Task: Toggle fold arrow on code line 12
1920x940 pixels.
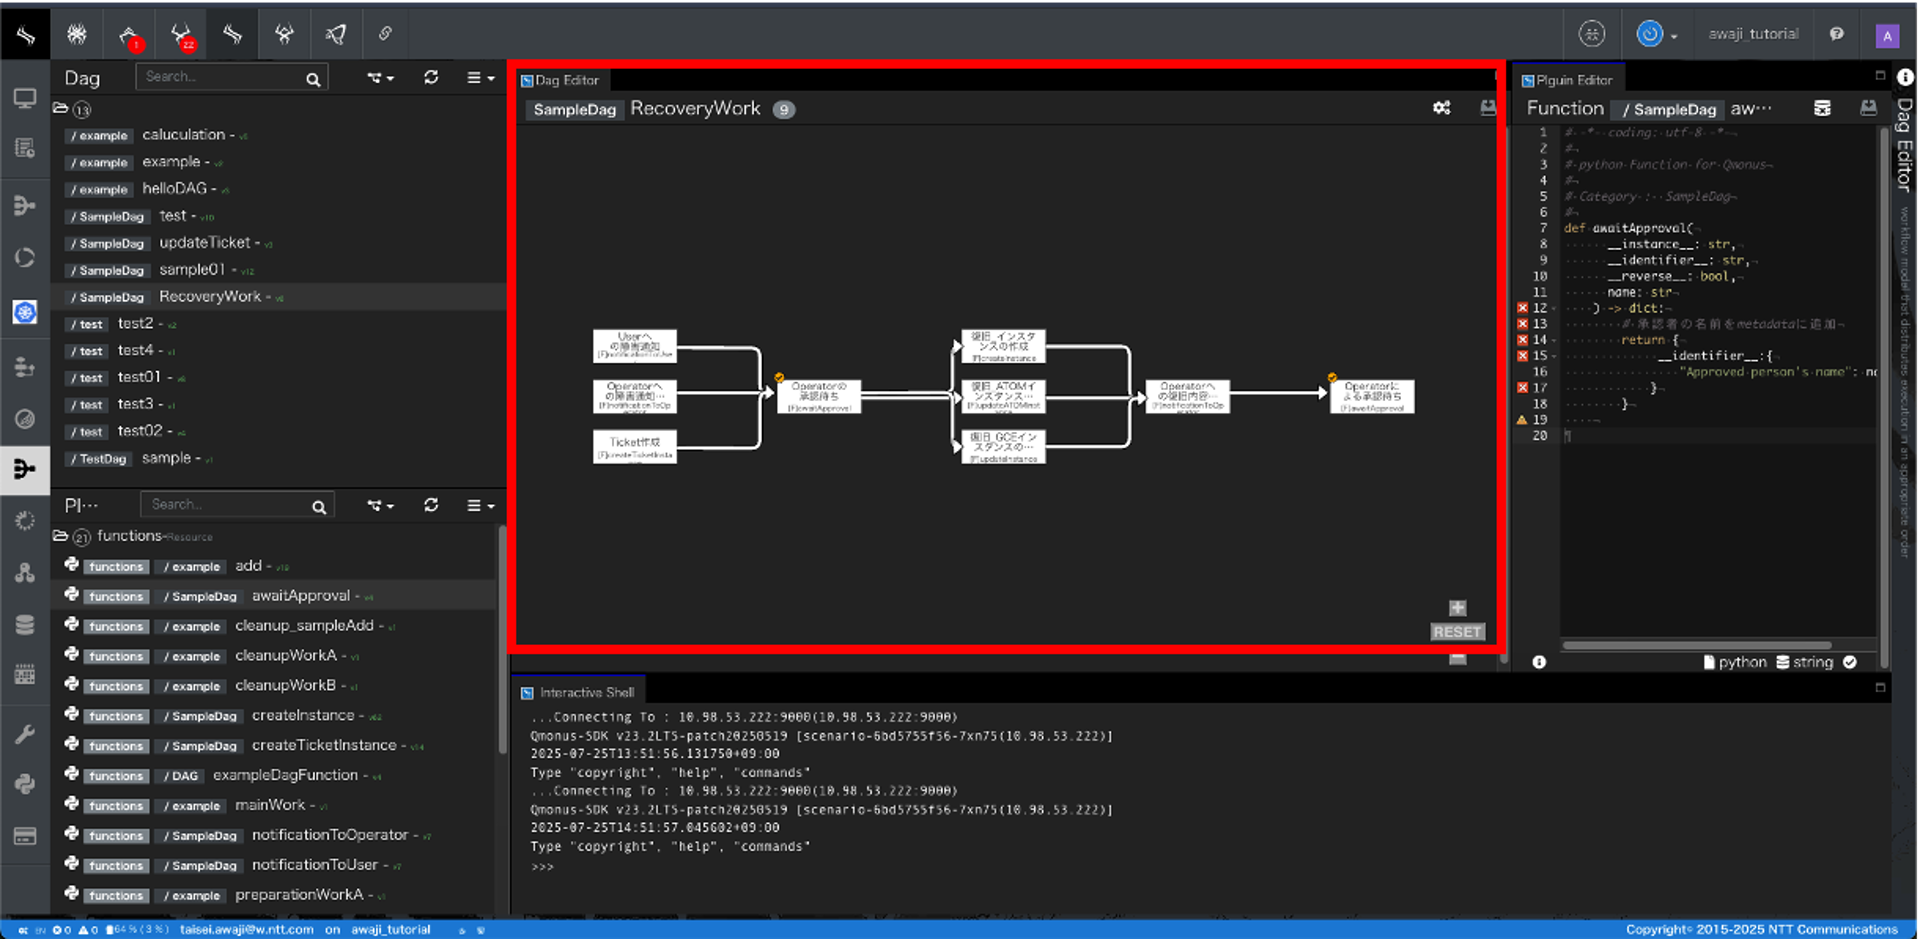Action: click(1553, 309)
